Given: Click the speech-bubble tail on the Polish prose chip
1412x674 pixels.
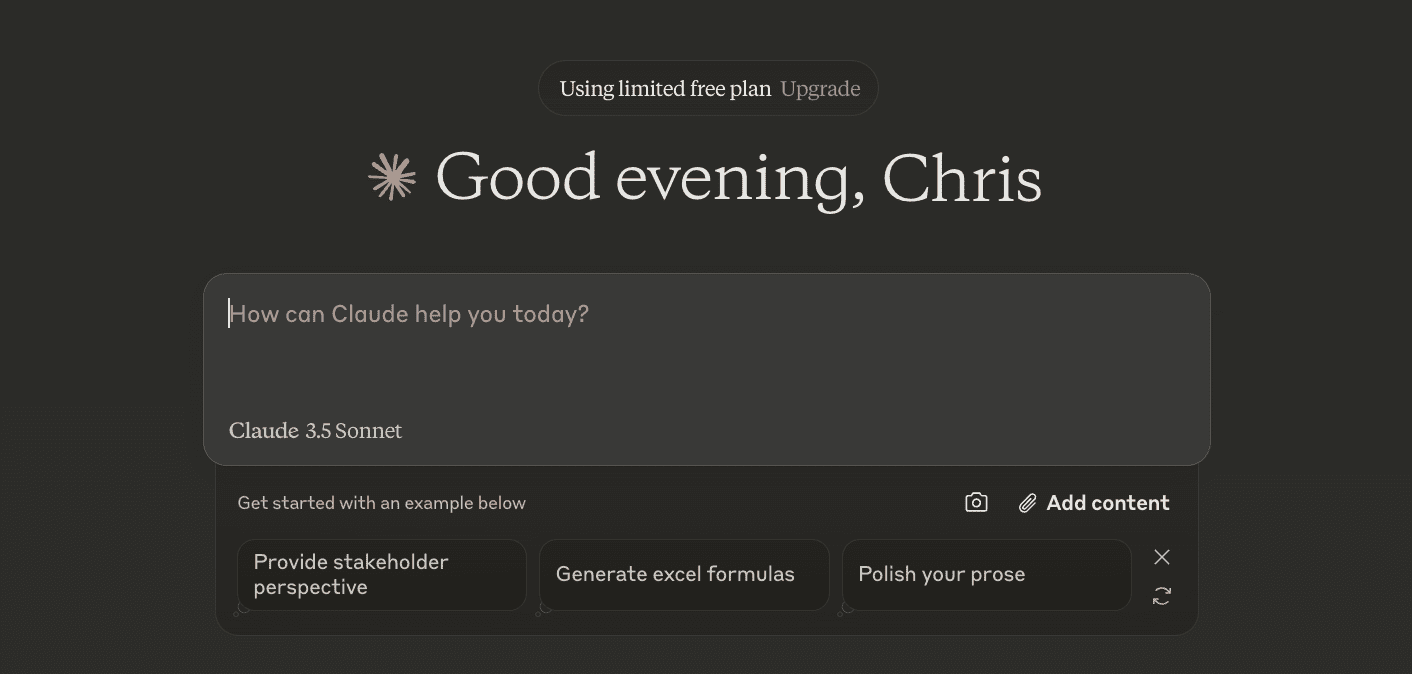Looking at the screenshot, I should (845, 608).
